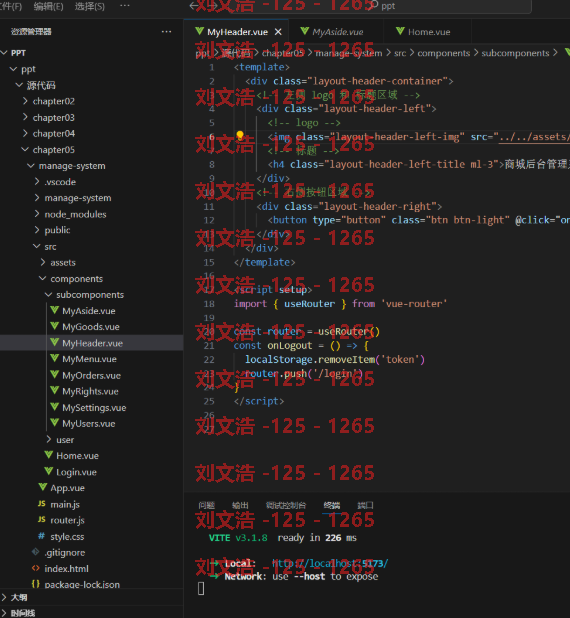Click the src breadcrumb segment

click(400, 53)
